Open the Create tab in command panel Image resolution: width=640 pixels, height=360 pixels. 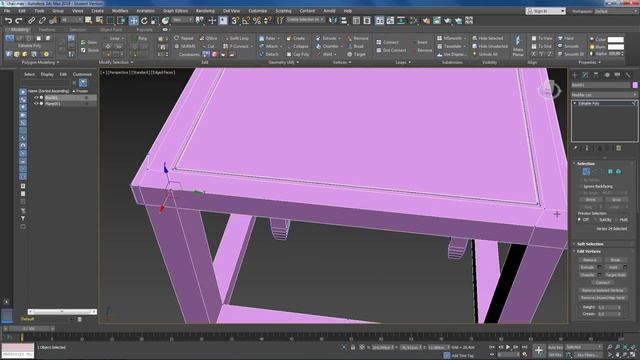point(575,75)
